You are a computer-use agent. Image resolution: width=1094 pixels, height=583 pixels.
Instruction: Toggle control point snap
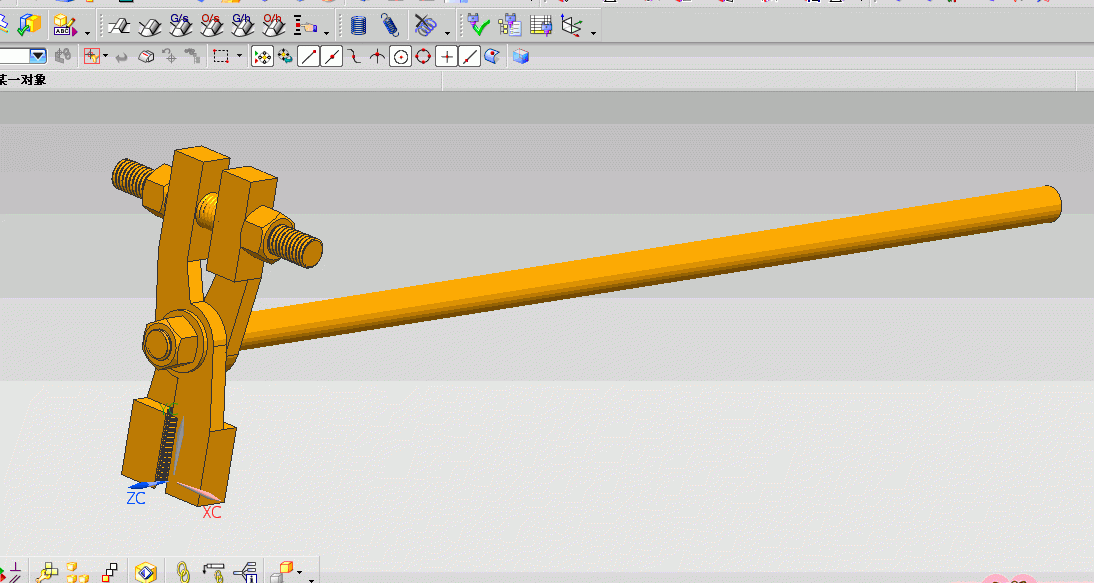tap(354, 56)
